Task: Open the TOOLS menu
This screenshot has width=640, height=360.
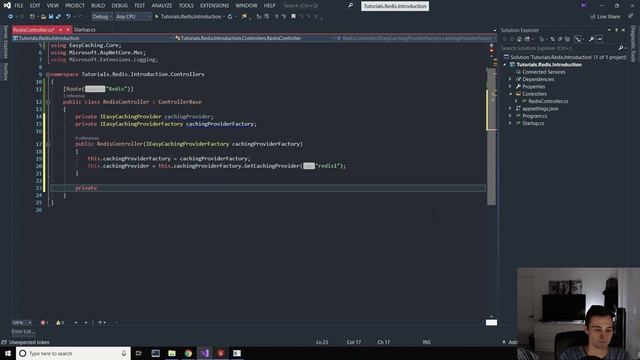Action: point(186,6)
